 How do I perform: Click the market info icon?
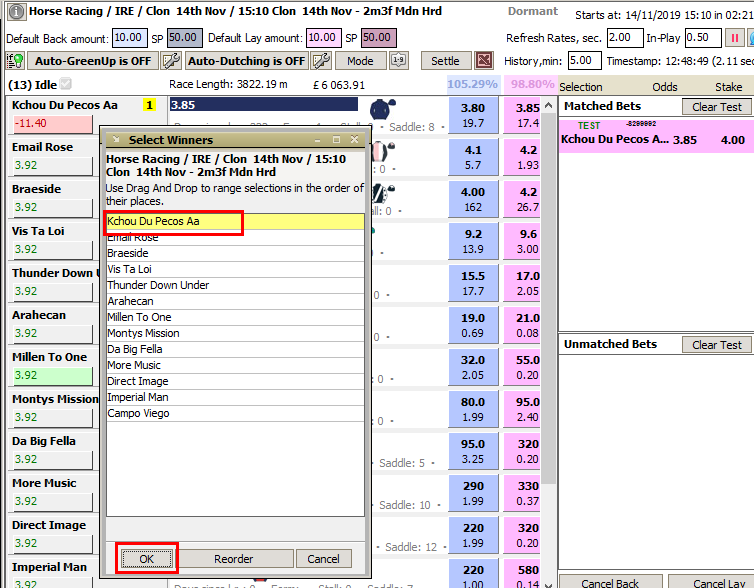point(16,12)
